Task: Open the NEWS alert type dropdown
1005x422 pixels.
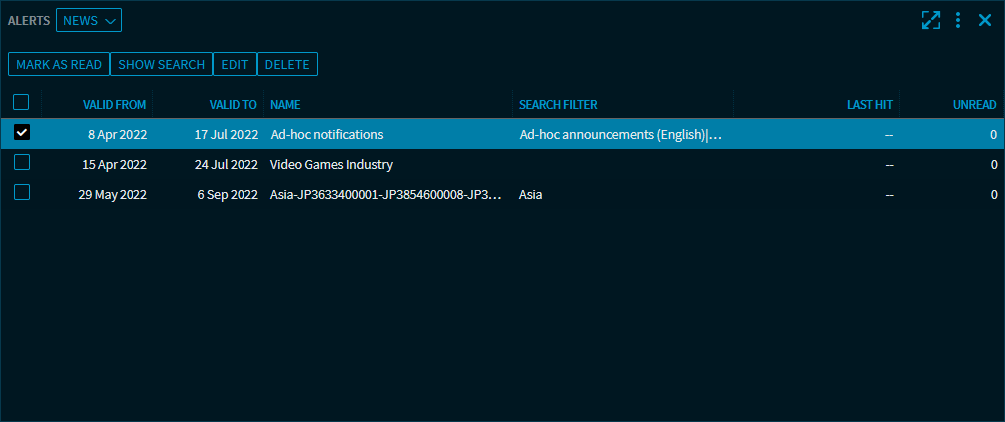Action: click(89, 20)
